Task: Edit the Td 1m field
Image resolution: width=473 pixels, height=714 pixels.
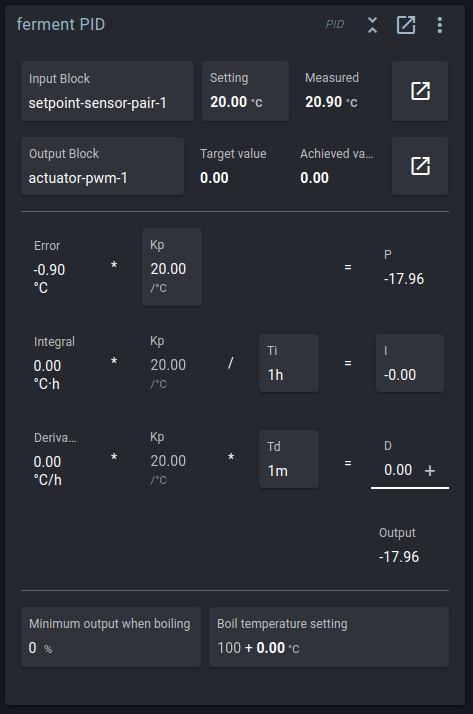Action: point(289,459)
